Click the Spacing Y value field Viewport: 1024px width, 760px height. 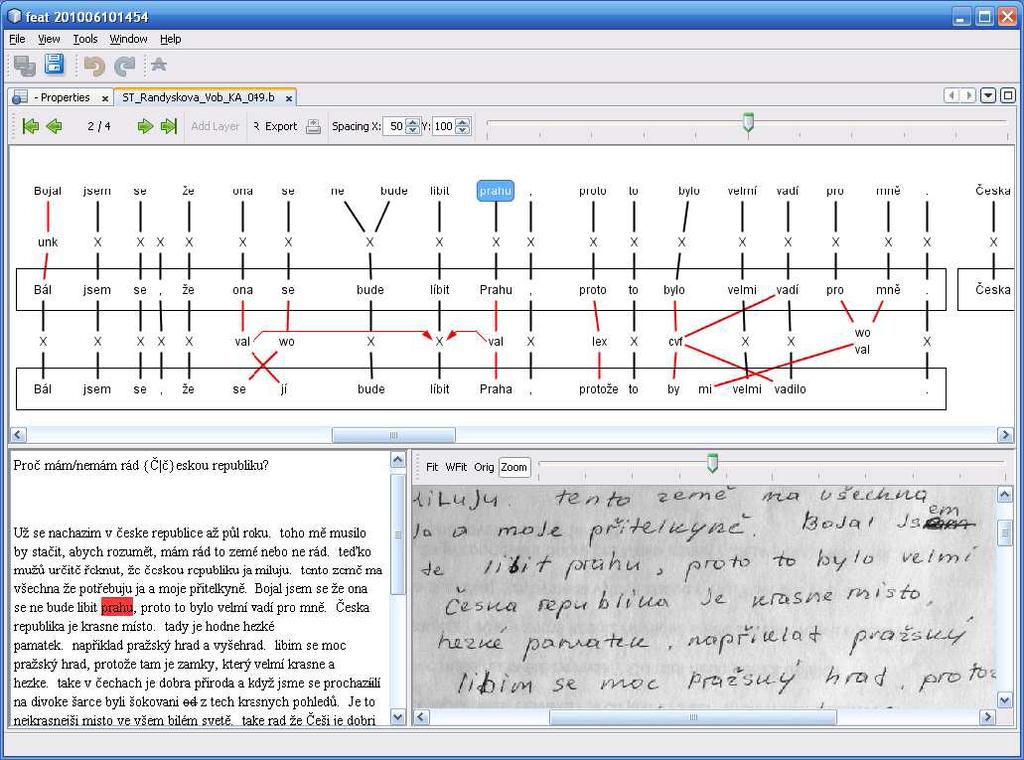pos(443,126)
